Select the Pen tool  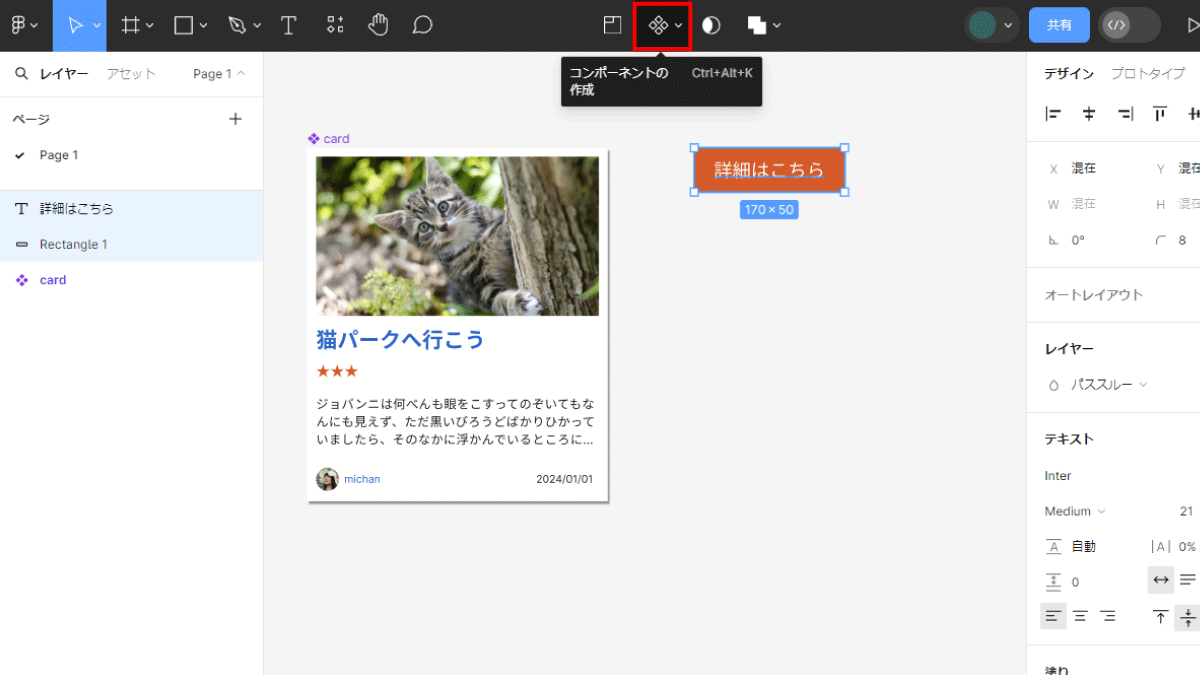point(237,26)
